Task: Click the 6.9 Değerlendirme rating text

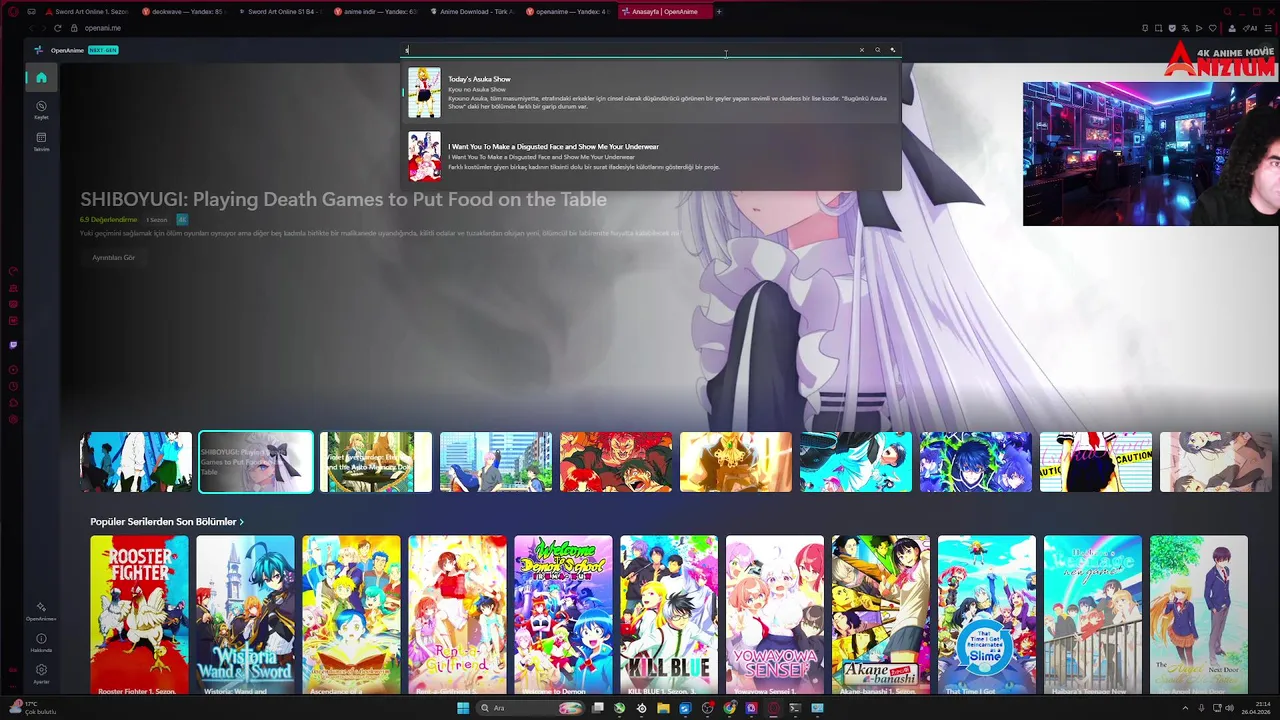Action: [x=108, y=219]
